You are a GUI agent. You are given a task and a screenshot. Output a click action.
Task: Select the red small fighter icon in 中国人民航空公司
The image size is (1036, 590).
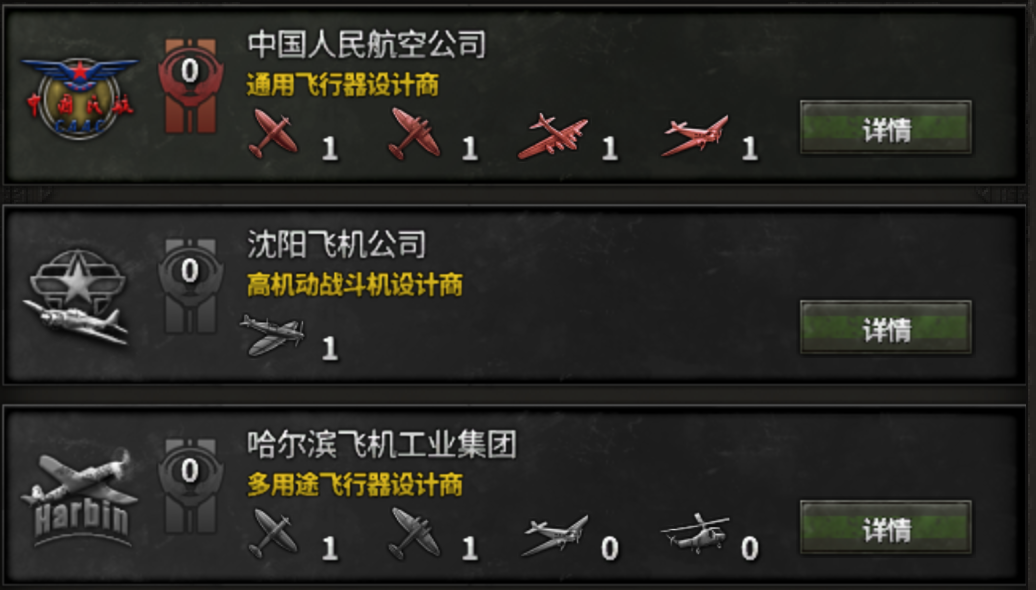tap(272, 133)
